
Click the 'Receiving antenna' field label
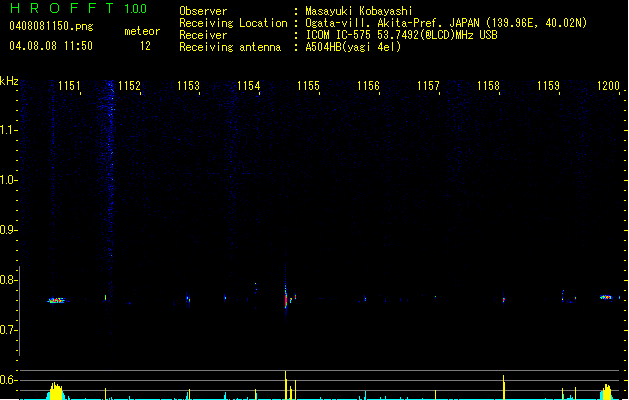tap(230, 47)
